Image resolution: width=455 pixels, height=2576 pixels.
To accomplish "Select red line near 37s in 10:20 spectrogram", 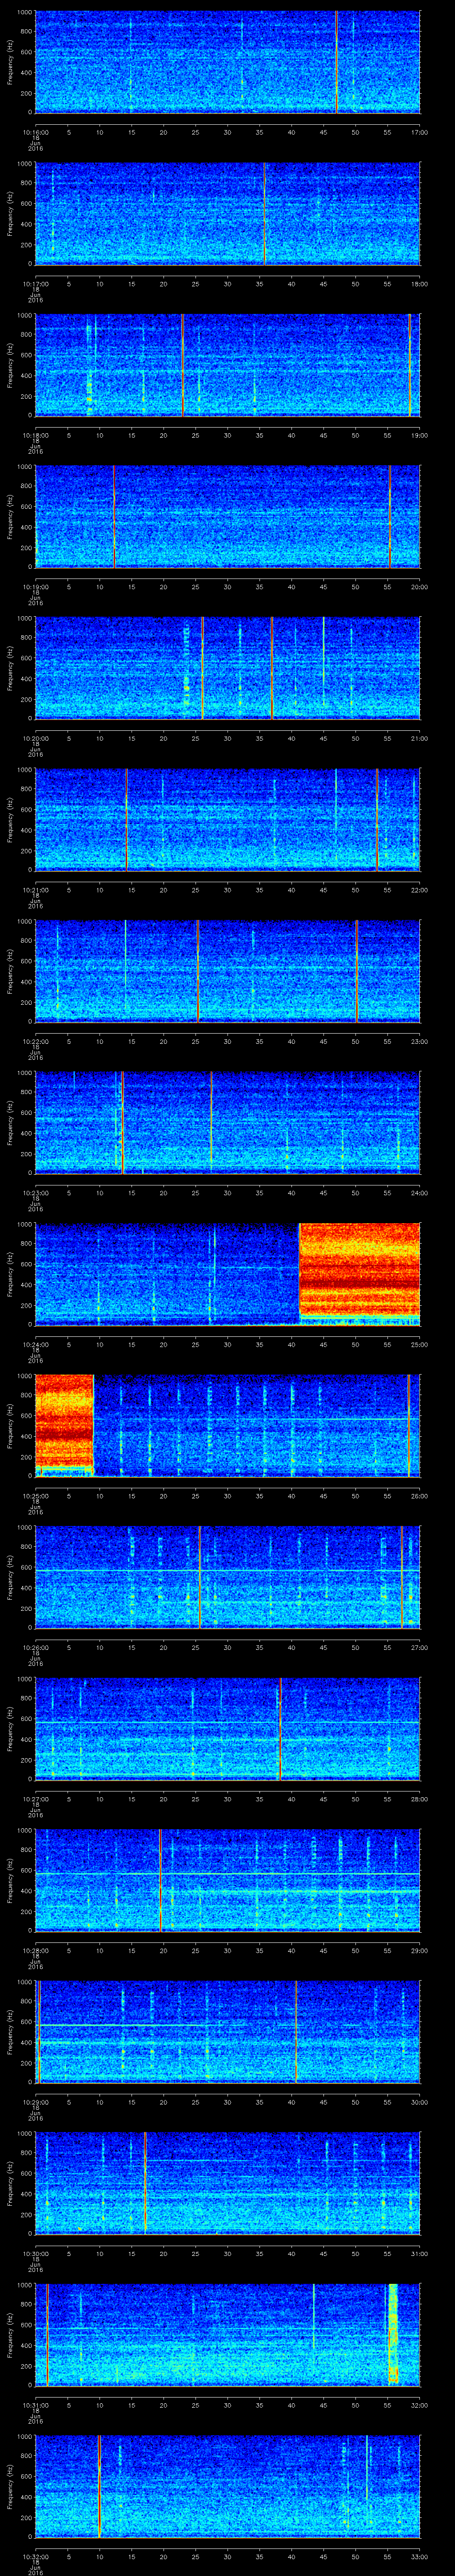I will pyautogui.click(x=272, y=668).
